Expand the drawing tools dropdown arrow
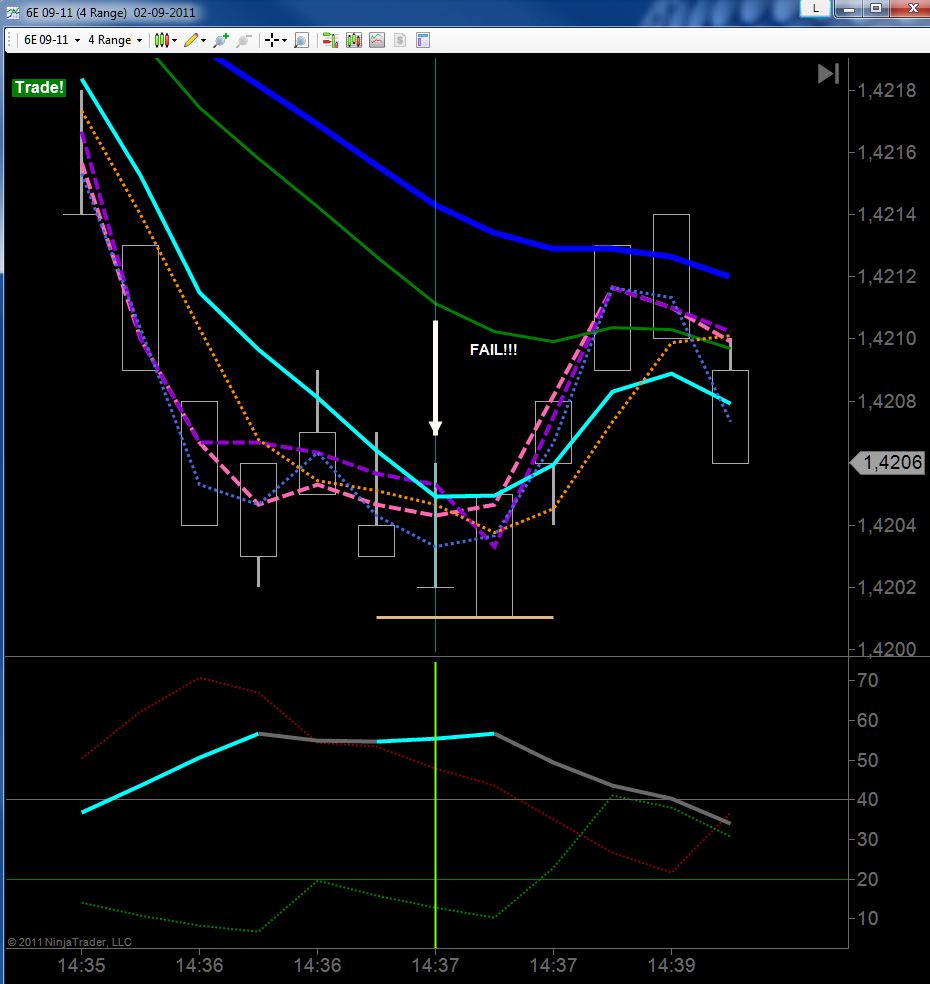The image size is (930, 984). point(203,41)
